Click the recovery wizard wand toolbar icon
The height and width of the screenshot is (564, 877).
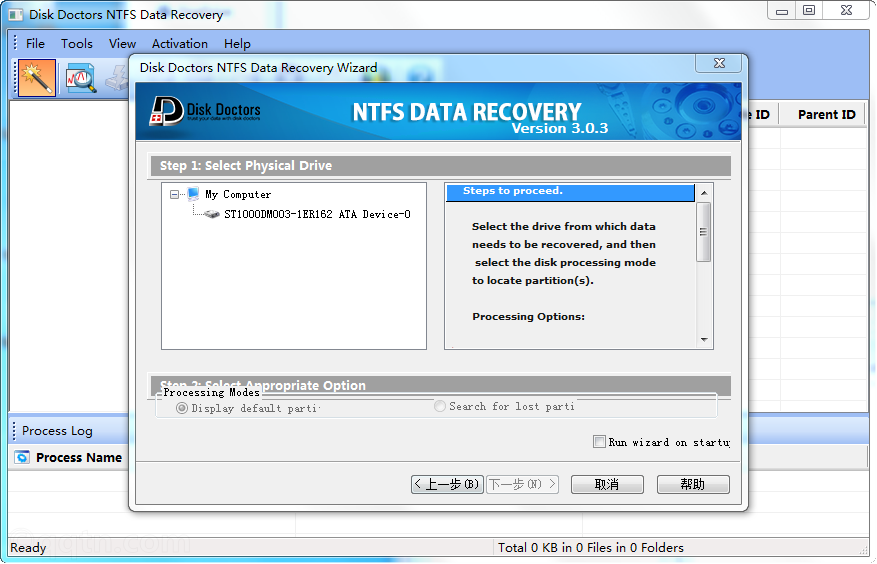point(37,77)
